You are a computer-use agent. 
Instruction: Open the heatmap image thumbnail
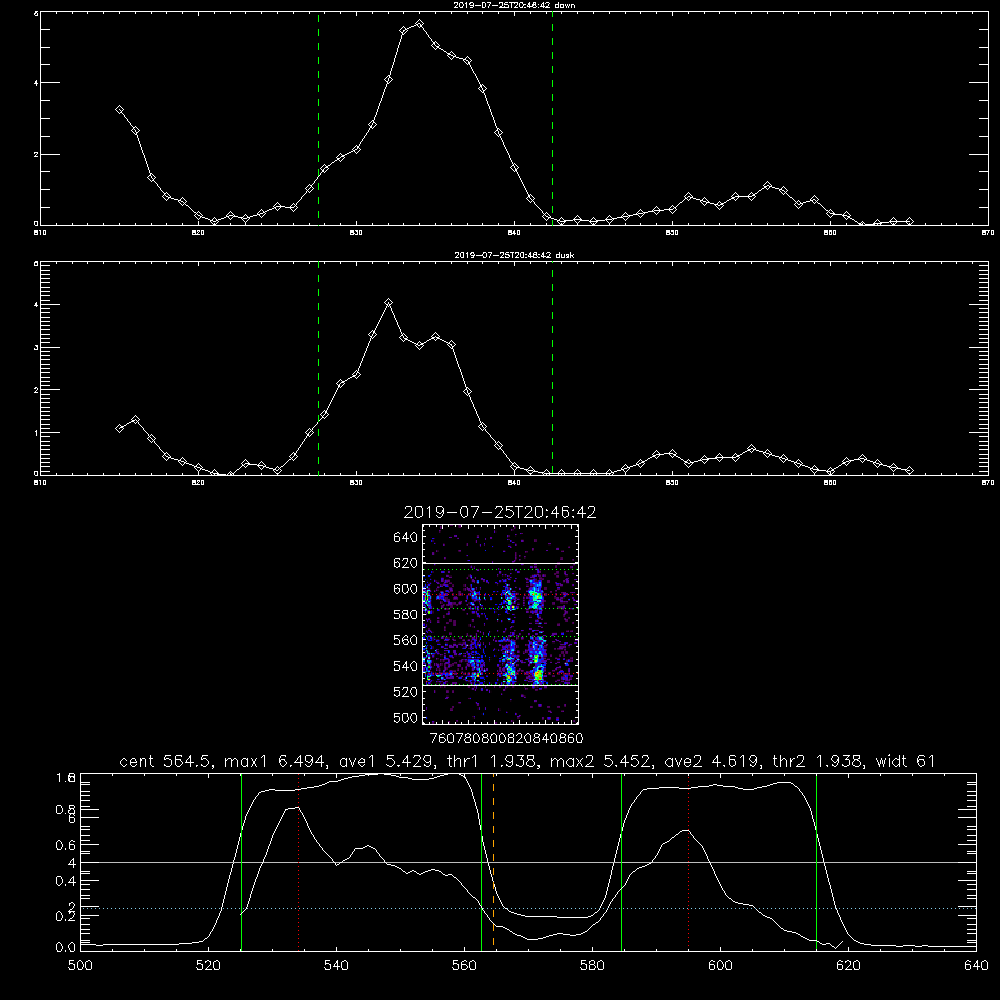pos(500,624)
